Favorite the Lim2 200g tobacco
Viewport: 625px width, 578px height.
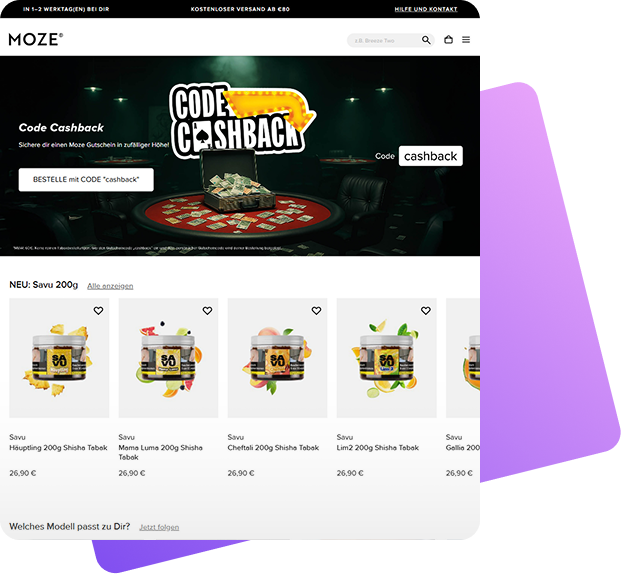click(x=426, y=311)
